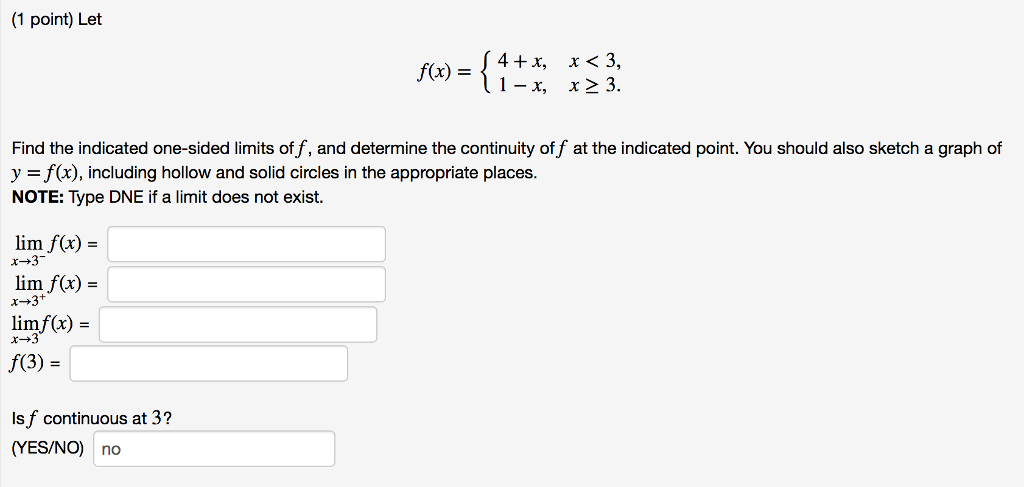Click the "Is f continuous at 3?" question
Image resolution: width=1024 pixels, height=487 pixels.
tap(92, 418)
